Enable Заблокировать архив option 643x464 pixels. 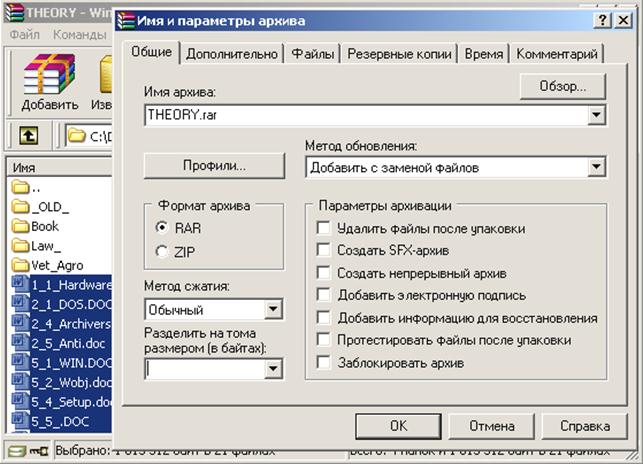tap(324, 363)
